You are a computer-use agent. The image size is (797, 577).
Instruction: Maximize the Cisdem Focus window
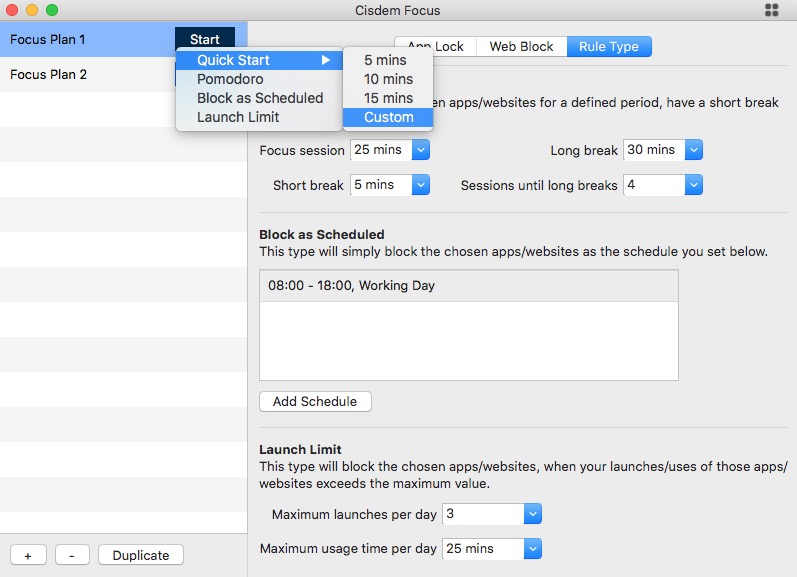point(52,10)
